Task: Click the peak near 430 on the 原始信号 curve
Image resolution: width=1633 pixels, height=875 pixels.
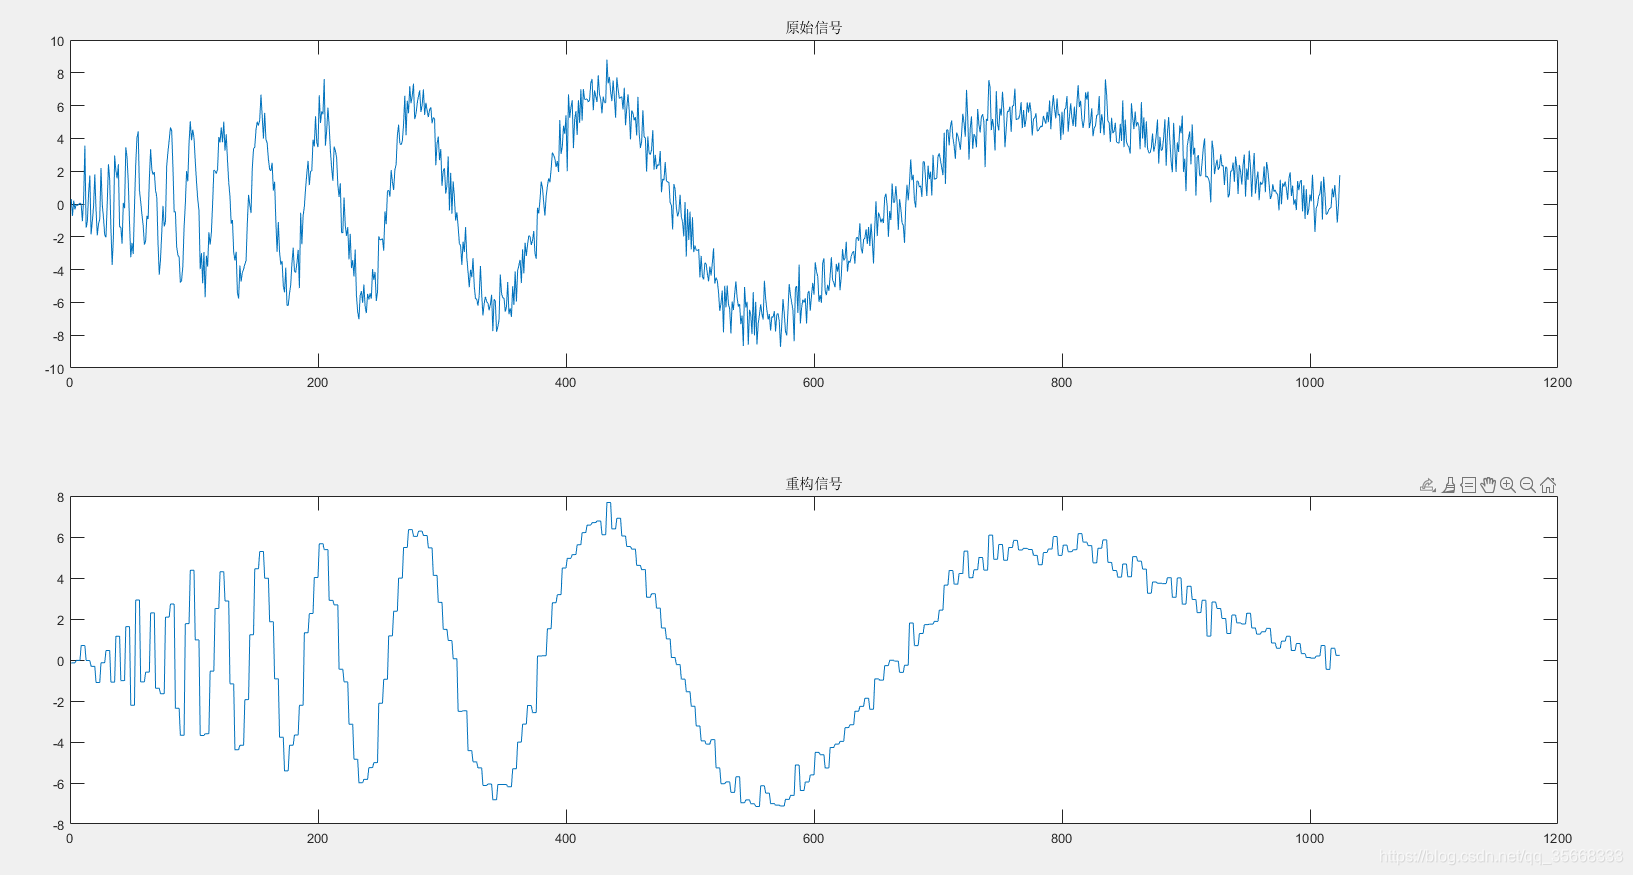Action: coord(606,62)
